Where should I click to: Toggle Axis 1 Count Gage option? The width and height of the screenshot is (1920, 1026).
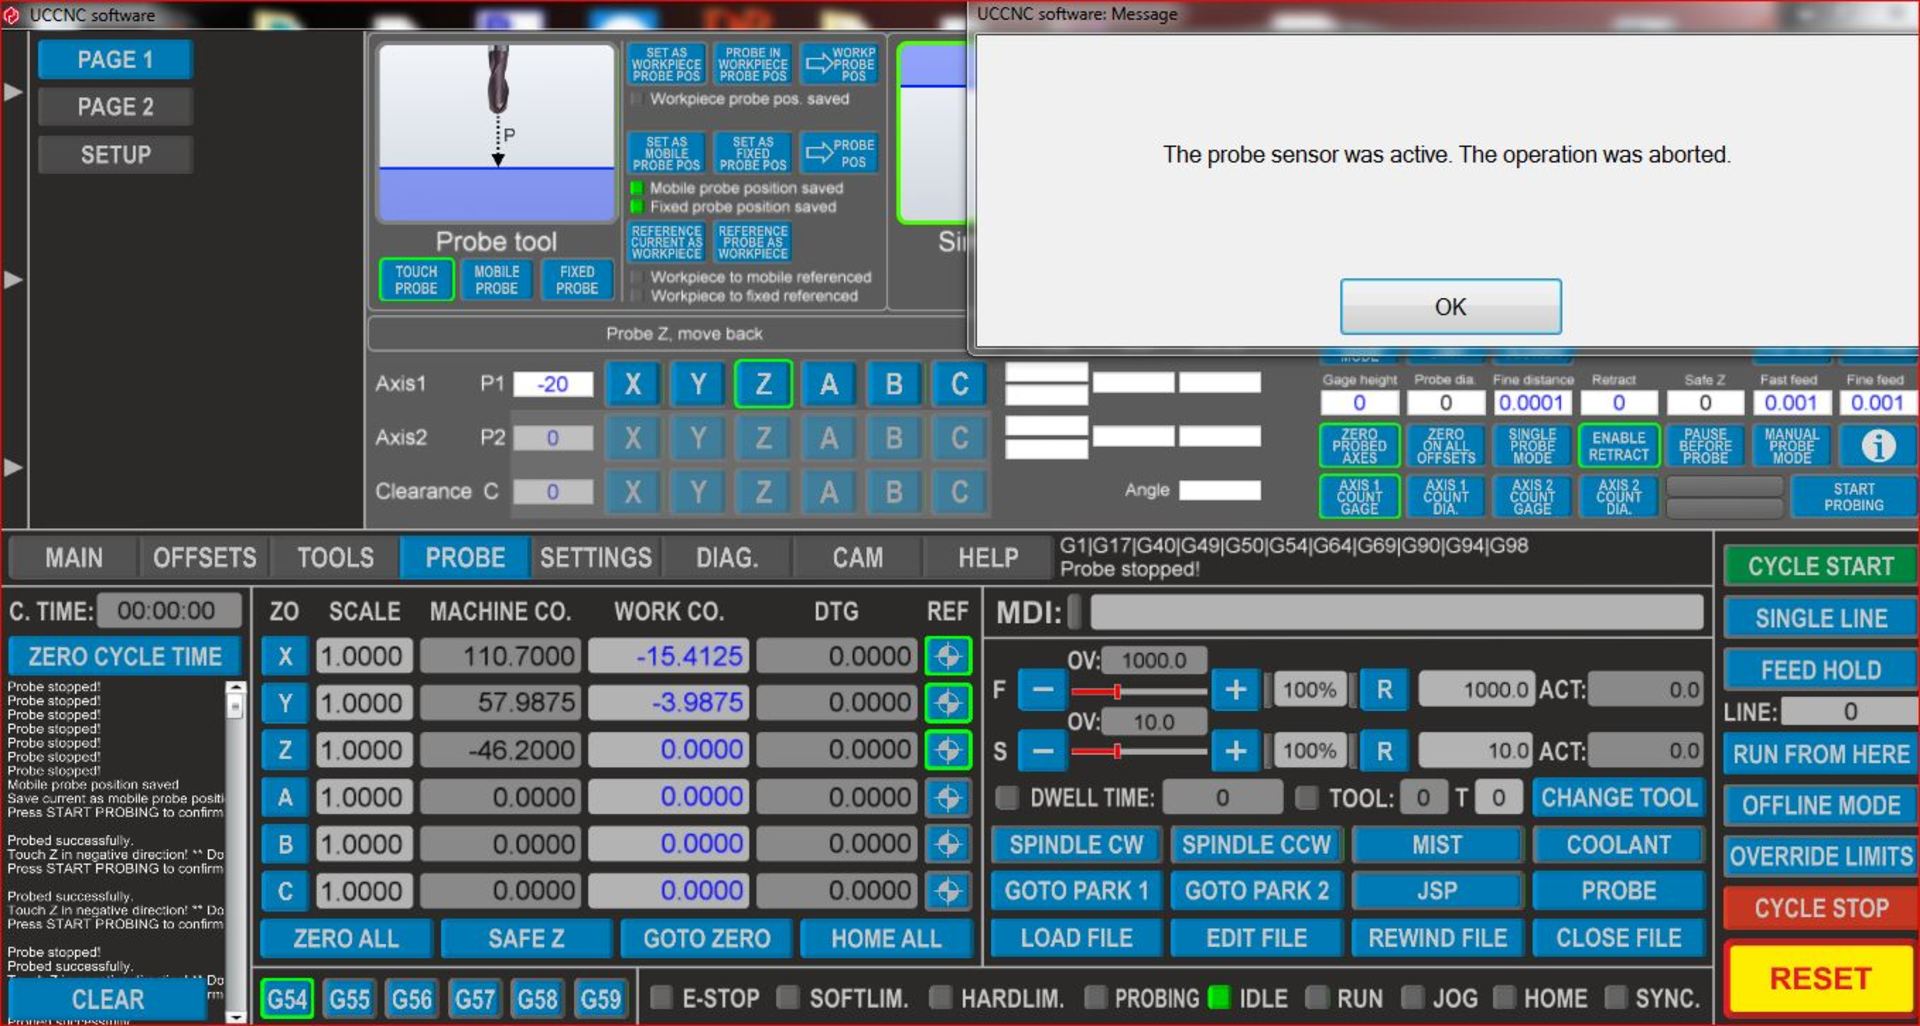pos(1359,496)
